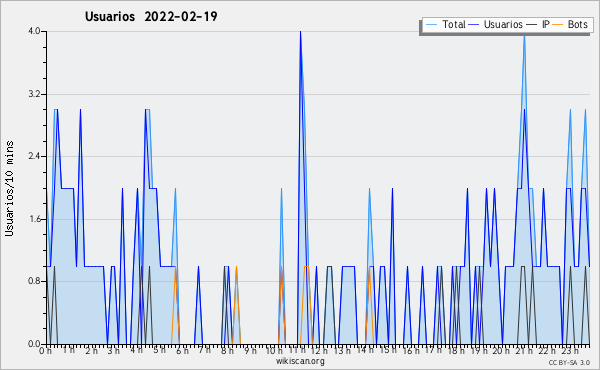Click the '18 h' x-axis label

pos(456,350)
